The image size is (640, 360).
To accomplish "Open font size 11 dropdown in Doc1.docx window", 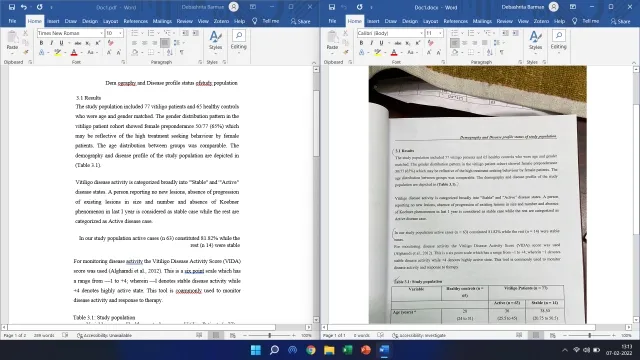I will coord(440,33).
